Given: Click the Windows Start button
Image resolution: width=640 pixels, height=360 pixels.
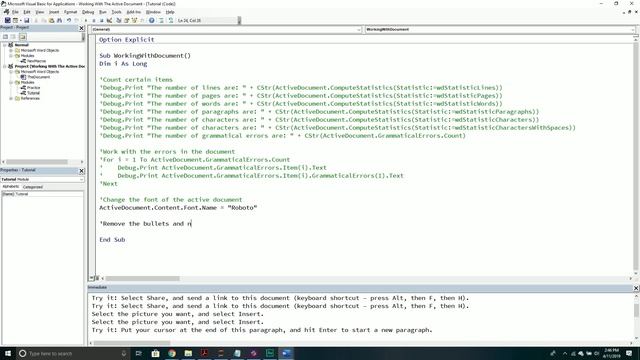Looking at the screenshot, I should tap(8, 353).
